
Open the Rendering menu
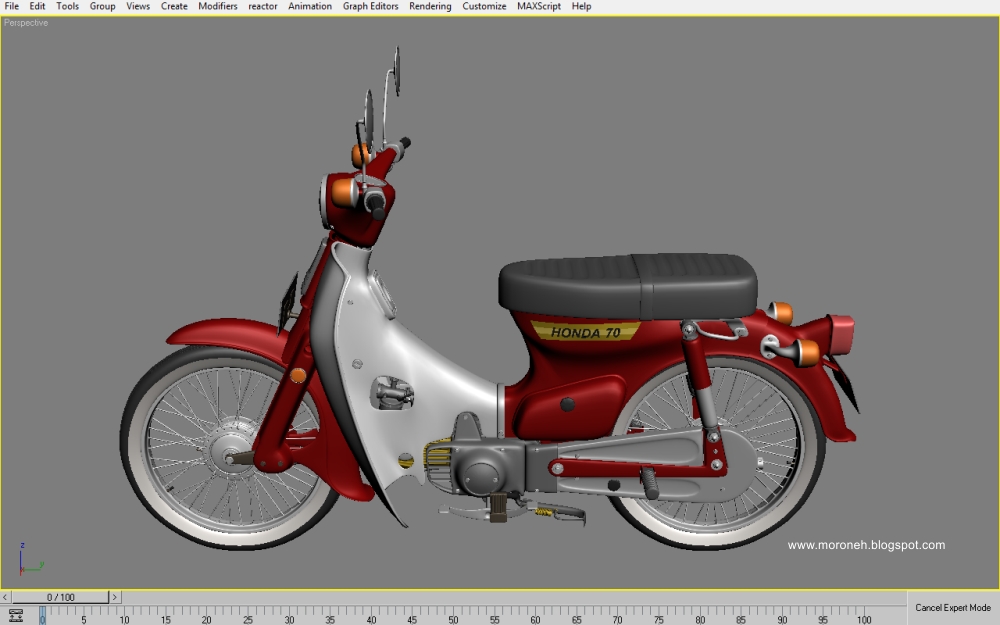(x=430, y=6)
